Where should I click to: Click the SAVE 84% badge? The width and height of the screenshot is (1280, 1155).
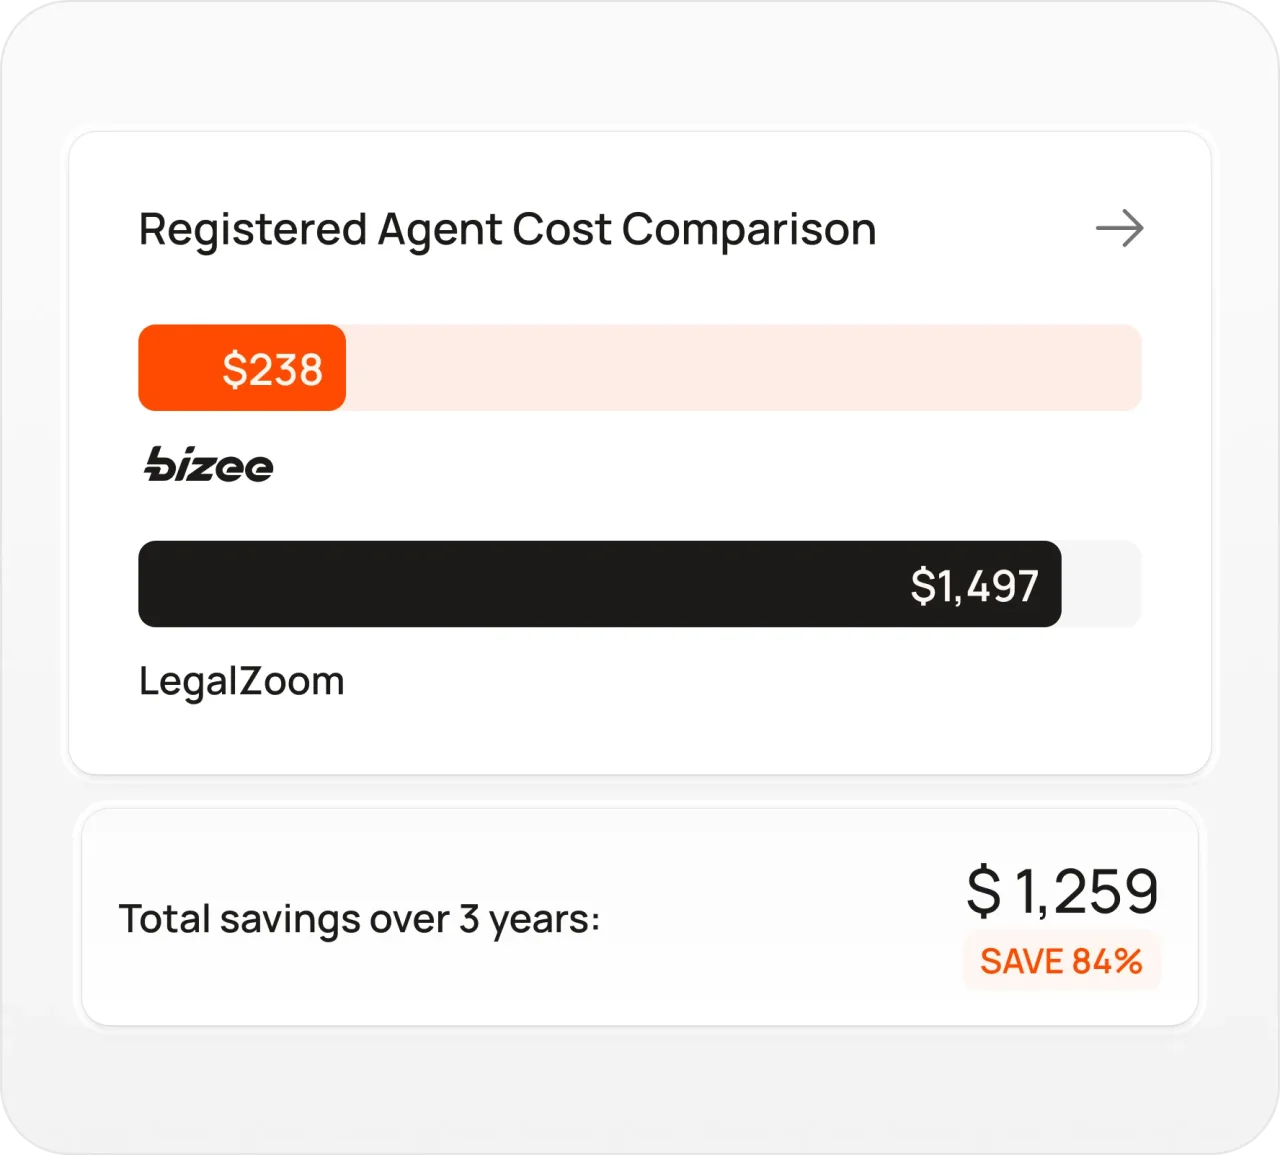tap(1061, 961)
